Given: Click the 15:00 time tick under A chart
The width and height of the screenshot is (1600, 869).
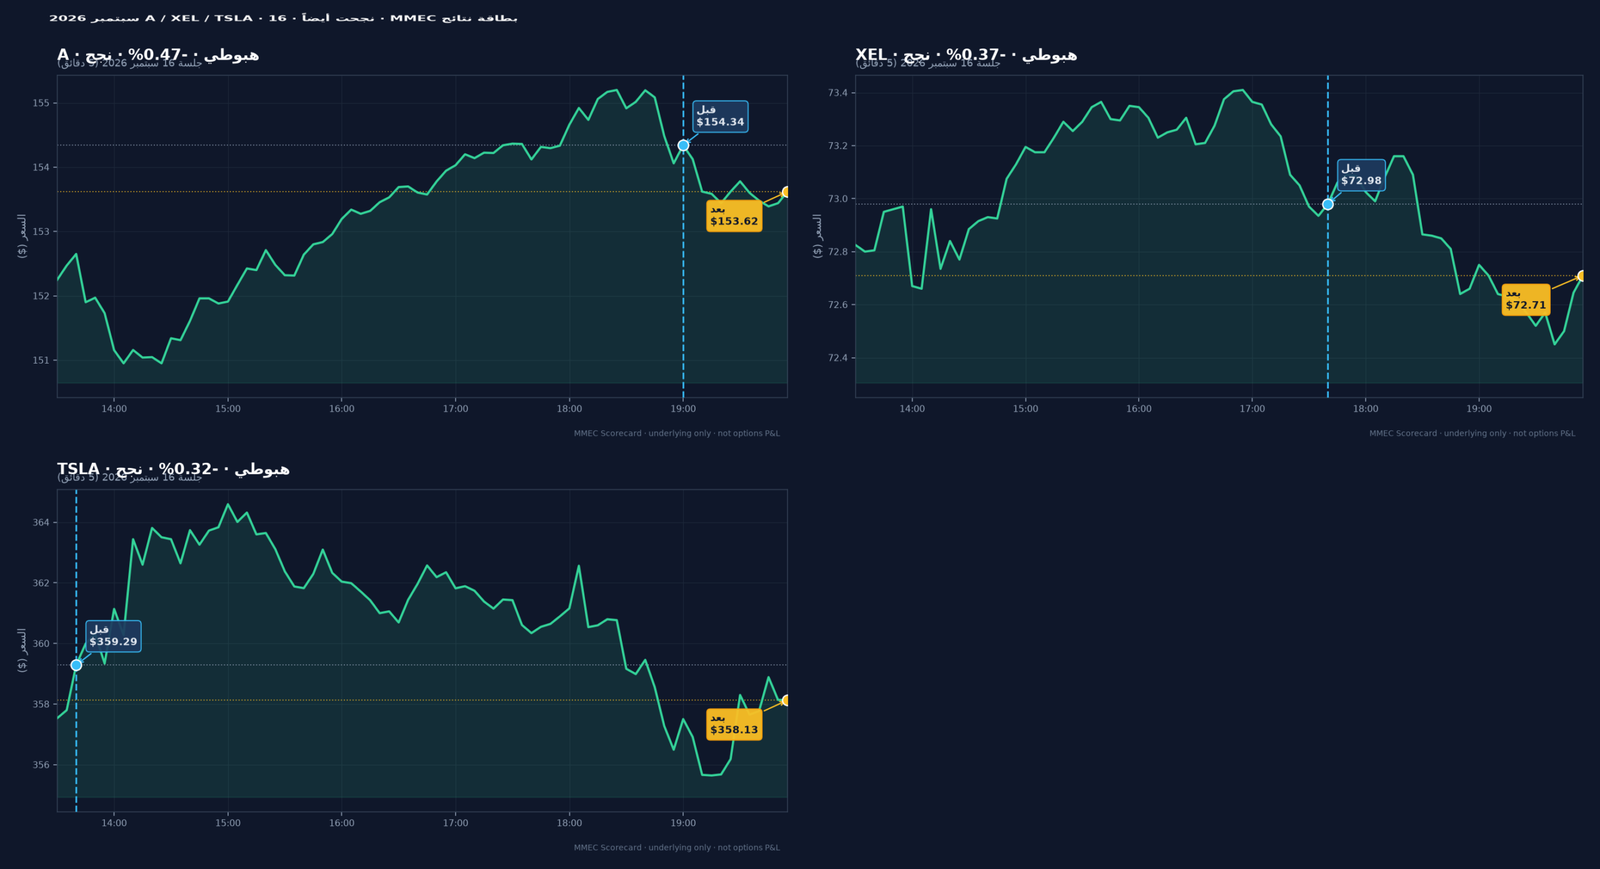Looking at the screenshot, I should click(x=228, y=409).
